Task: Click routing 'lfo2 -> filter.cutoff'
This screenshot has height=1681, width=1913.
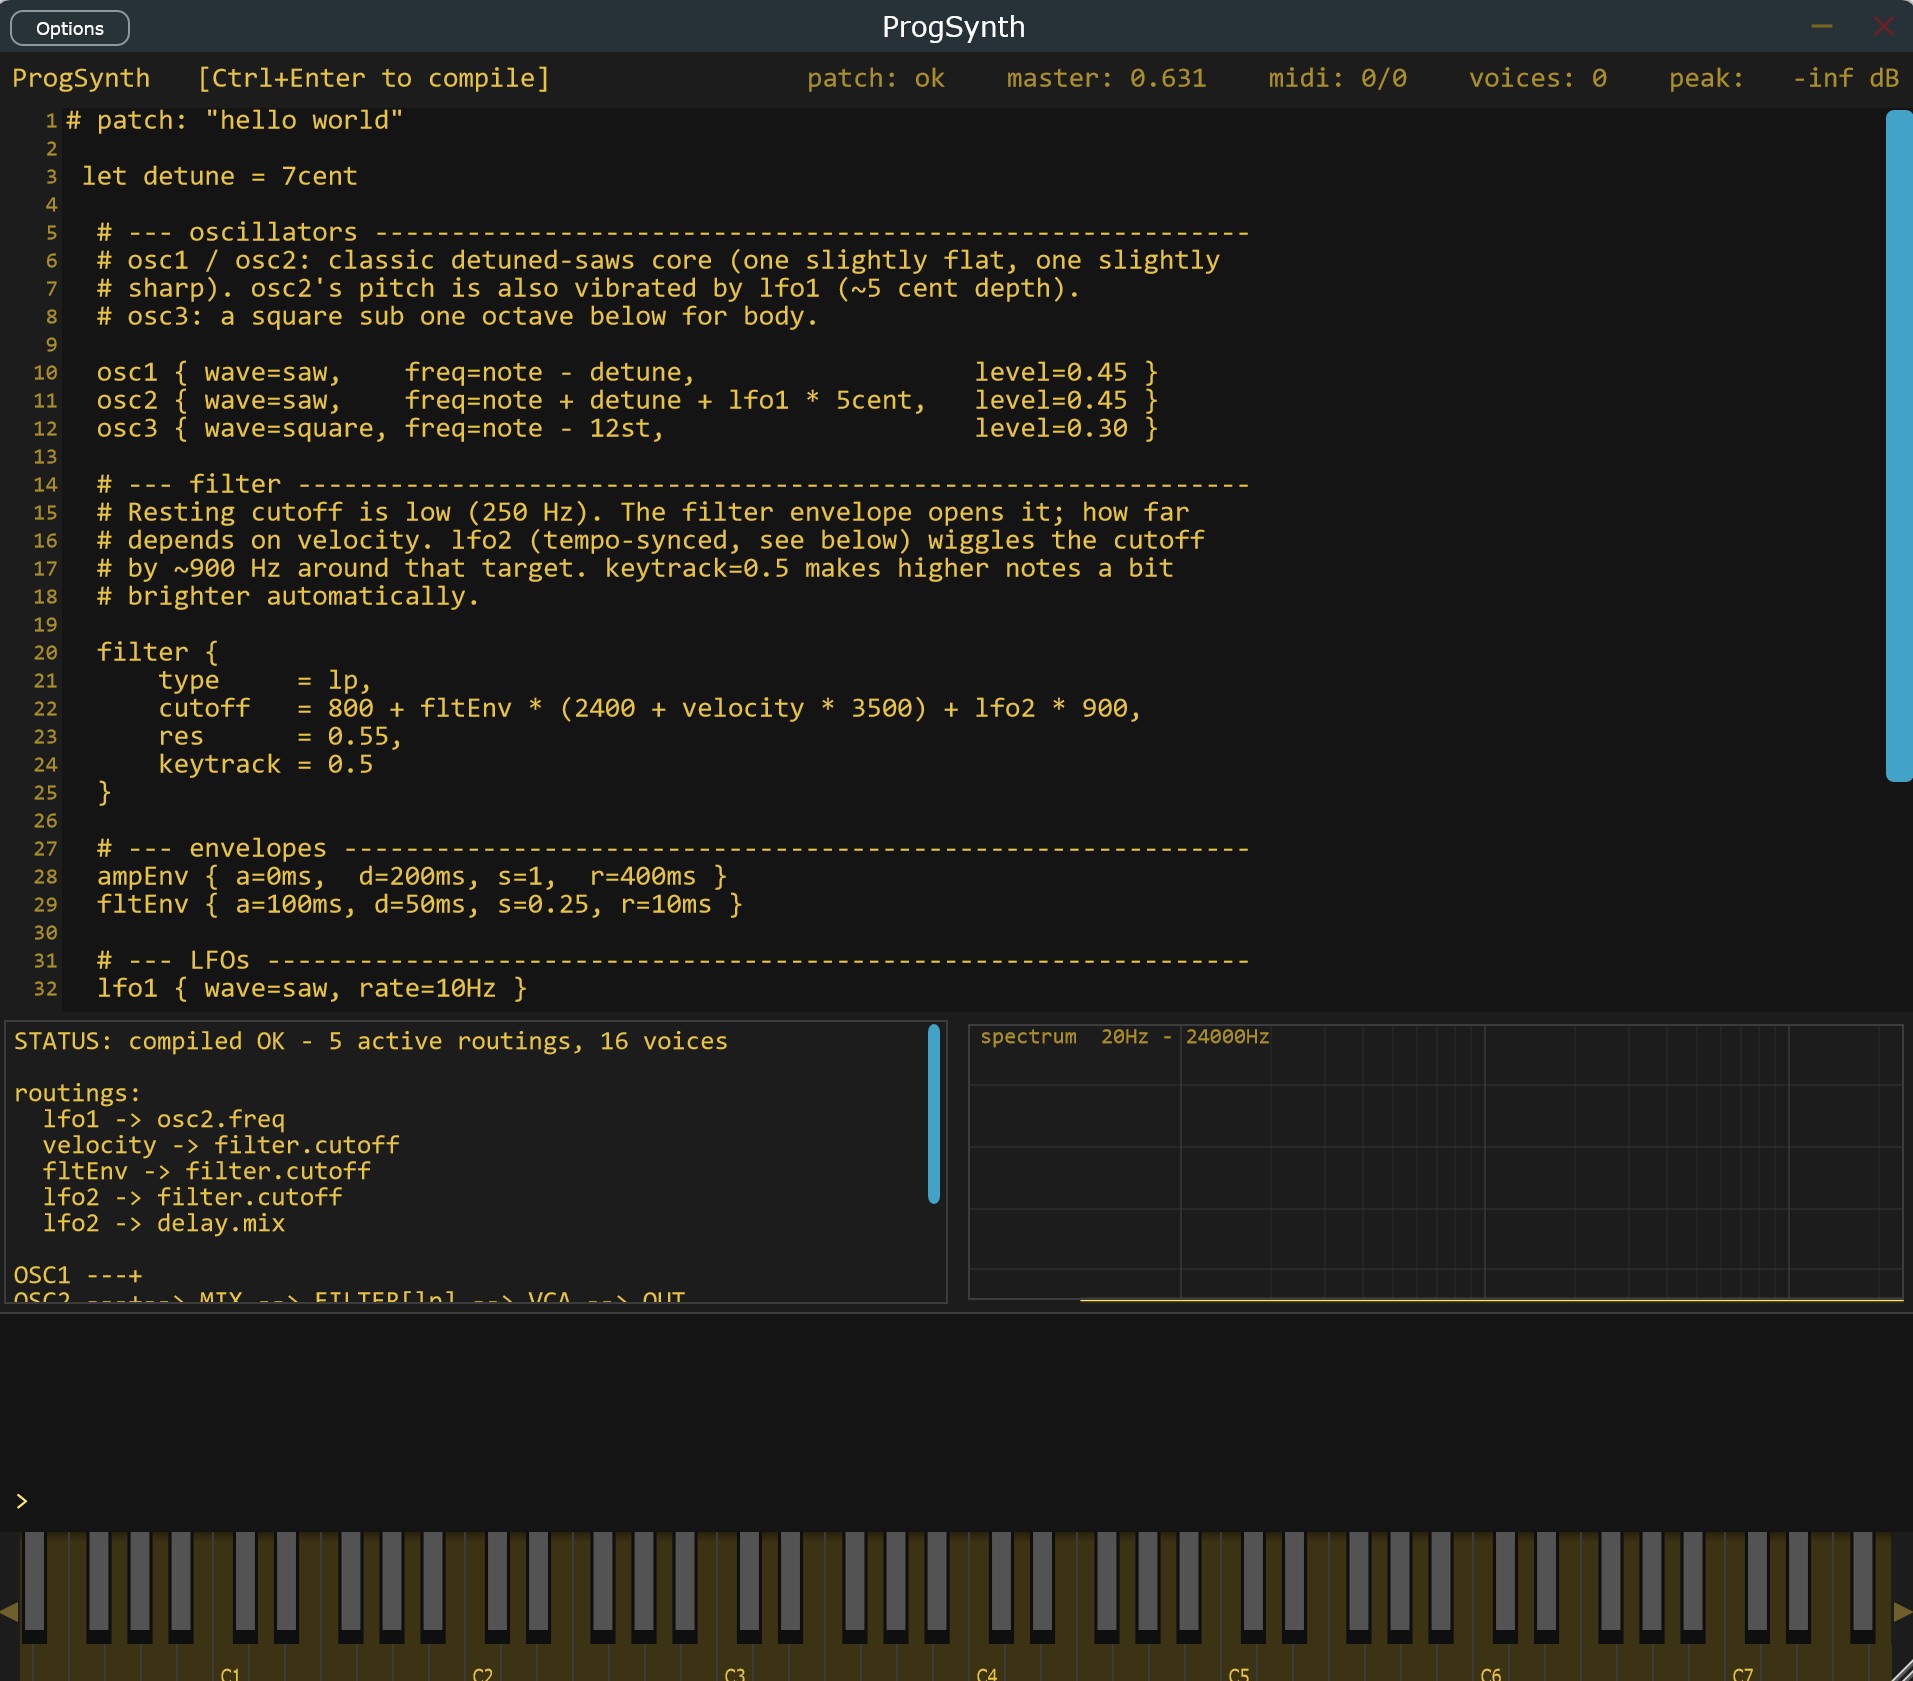Action: (192, 1197)
